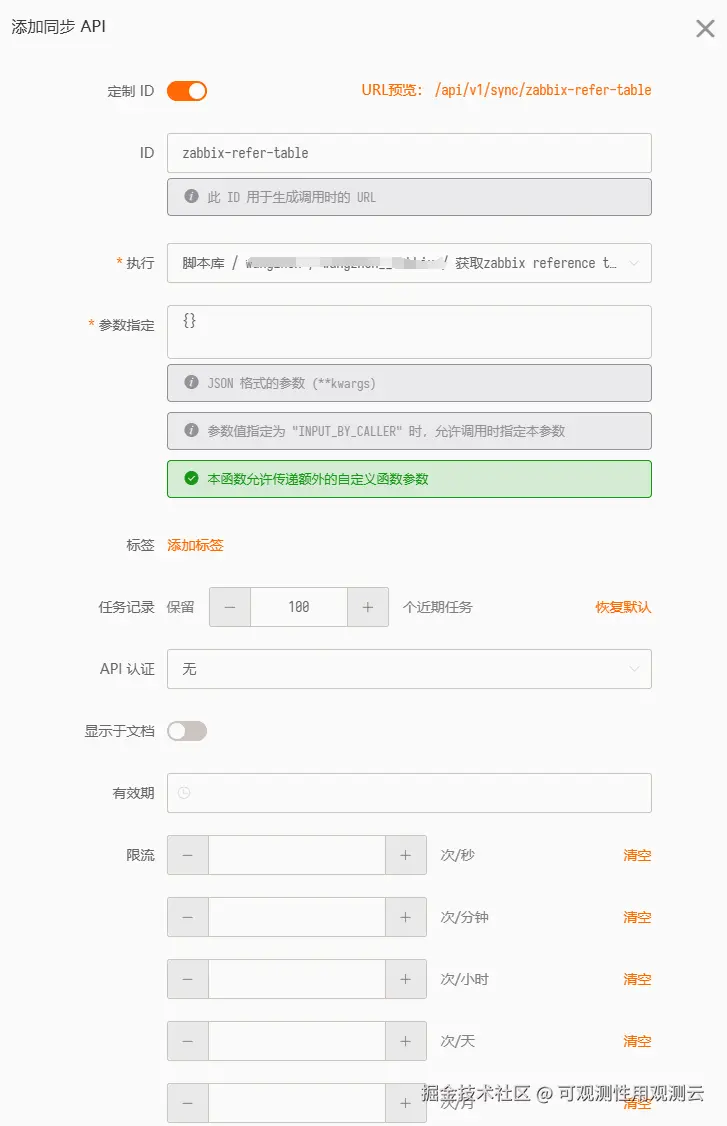The image size is (727, 1126).
Task: Close the 添加同步 API dialog
Action: [705, 28]
